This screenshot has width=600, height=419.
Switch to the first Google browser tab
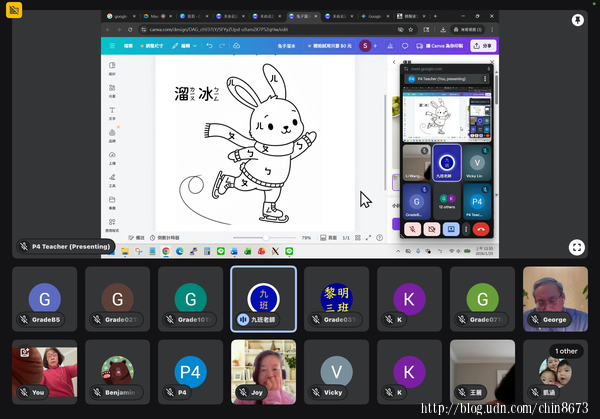[x=120, y=17]
